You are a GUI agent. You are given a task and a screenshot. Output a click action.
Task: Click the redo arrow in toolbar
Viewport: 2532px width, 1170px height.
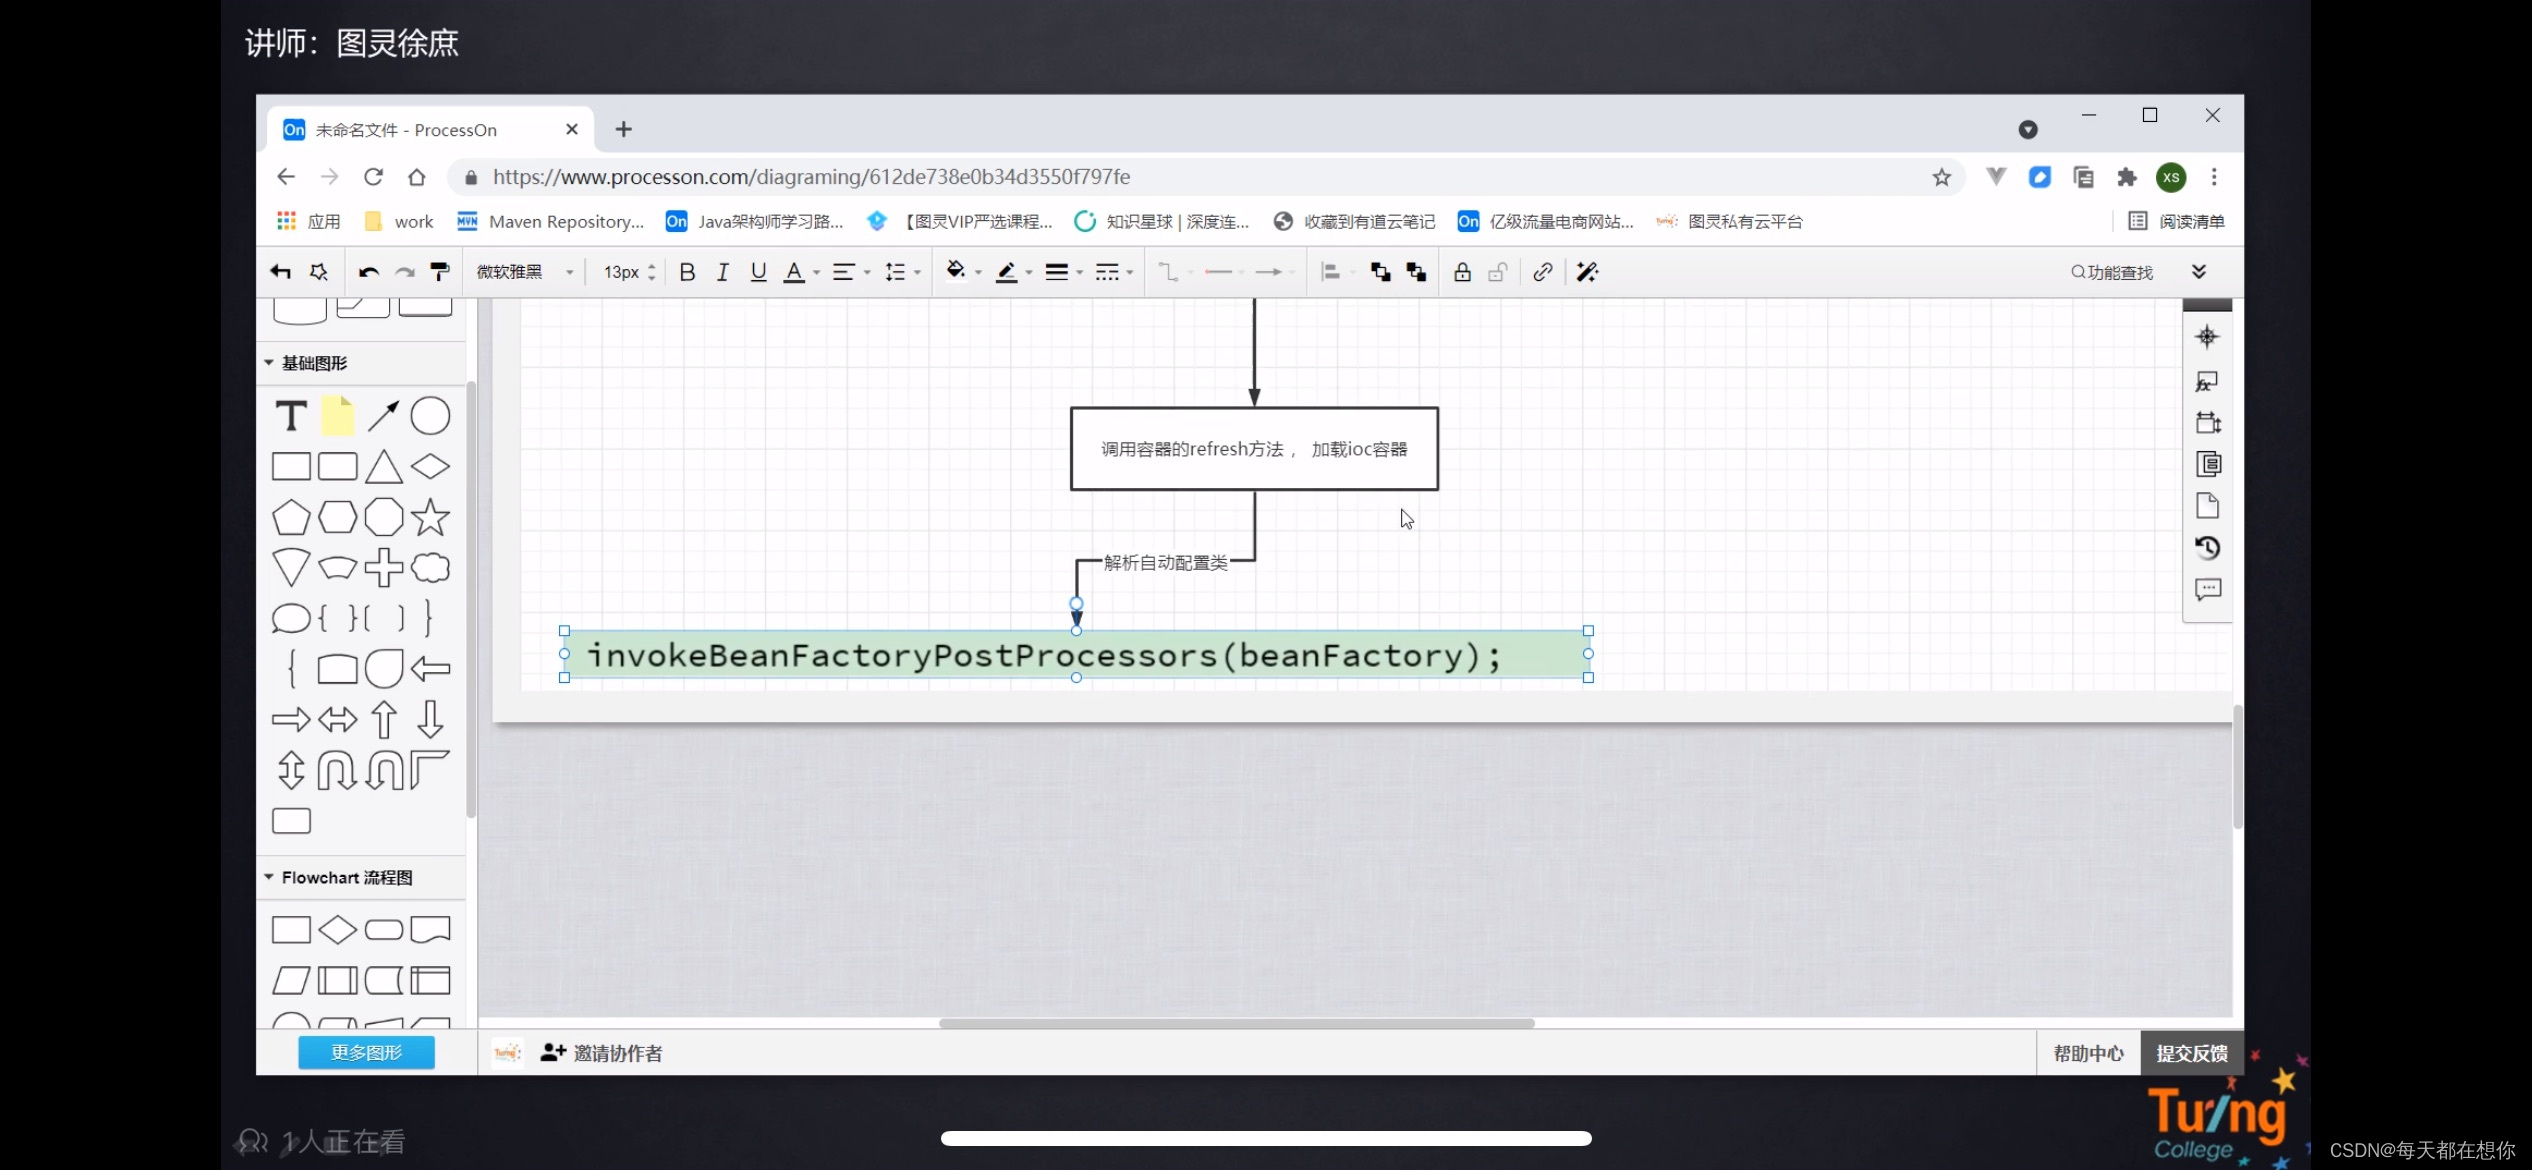(404, 272)
